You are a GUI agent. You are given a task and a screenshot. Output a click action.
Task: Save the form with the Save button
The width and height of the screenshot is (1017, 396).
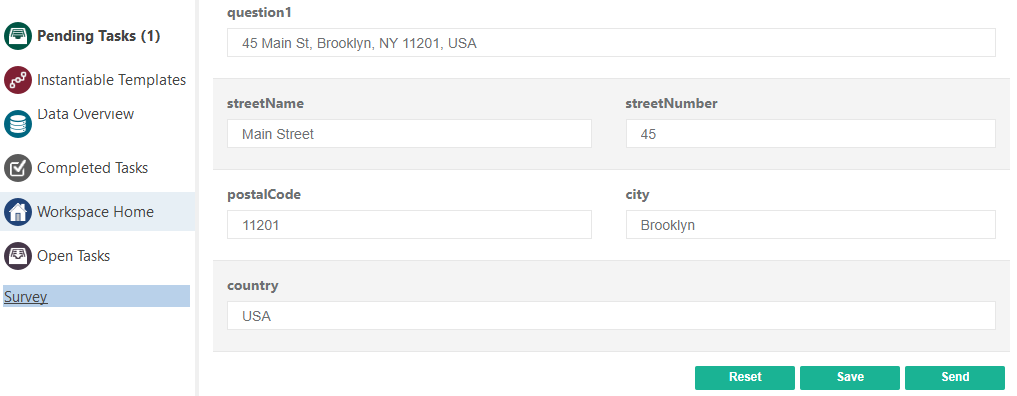[x=850, y=377]
